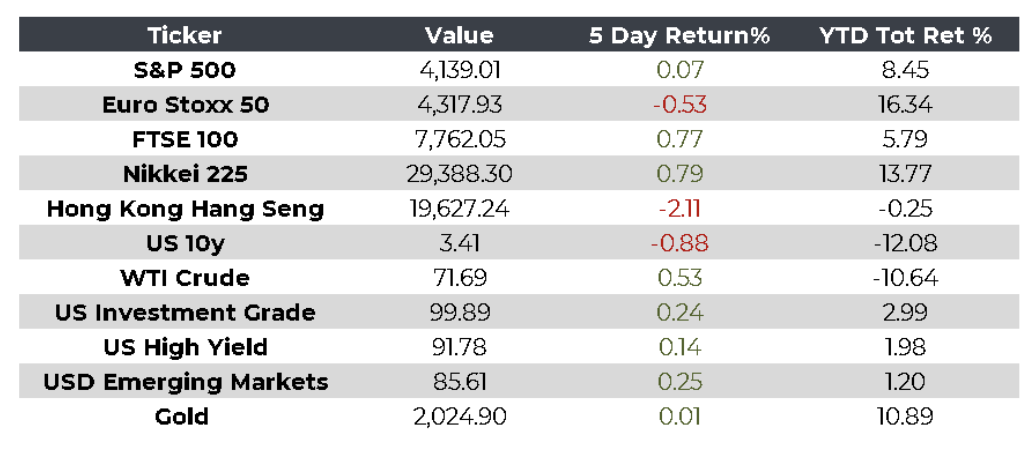Select the 5 Day Return% header

pos(679,35)
